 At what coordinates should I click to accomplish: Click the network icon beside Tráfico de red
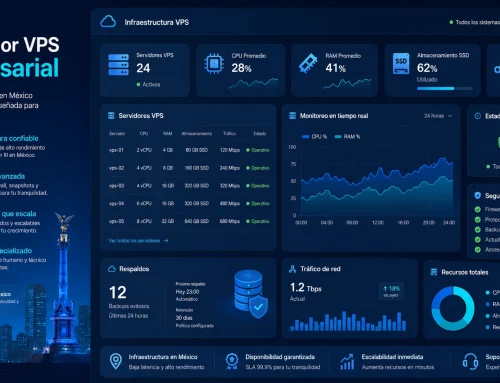click(292, 269)
